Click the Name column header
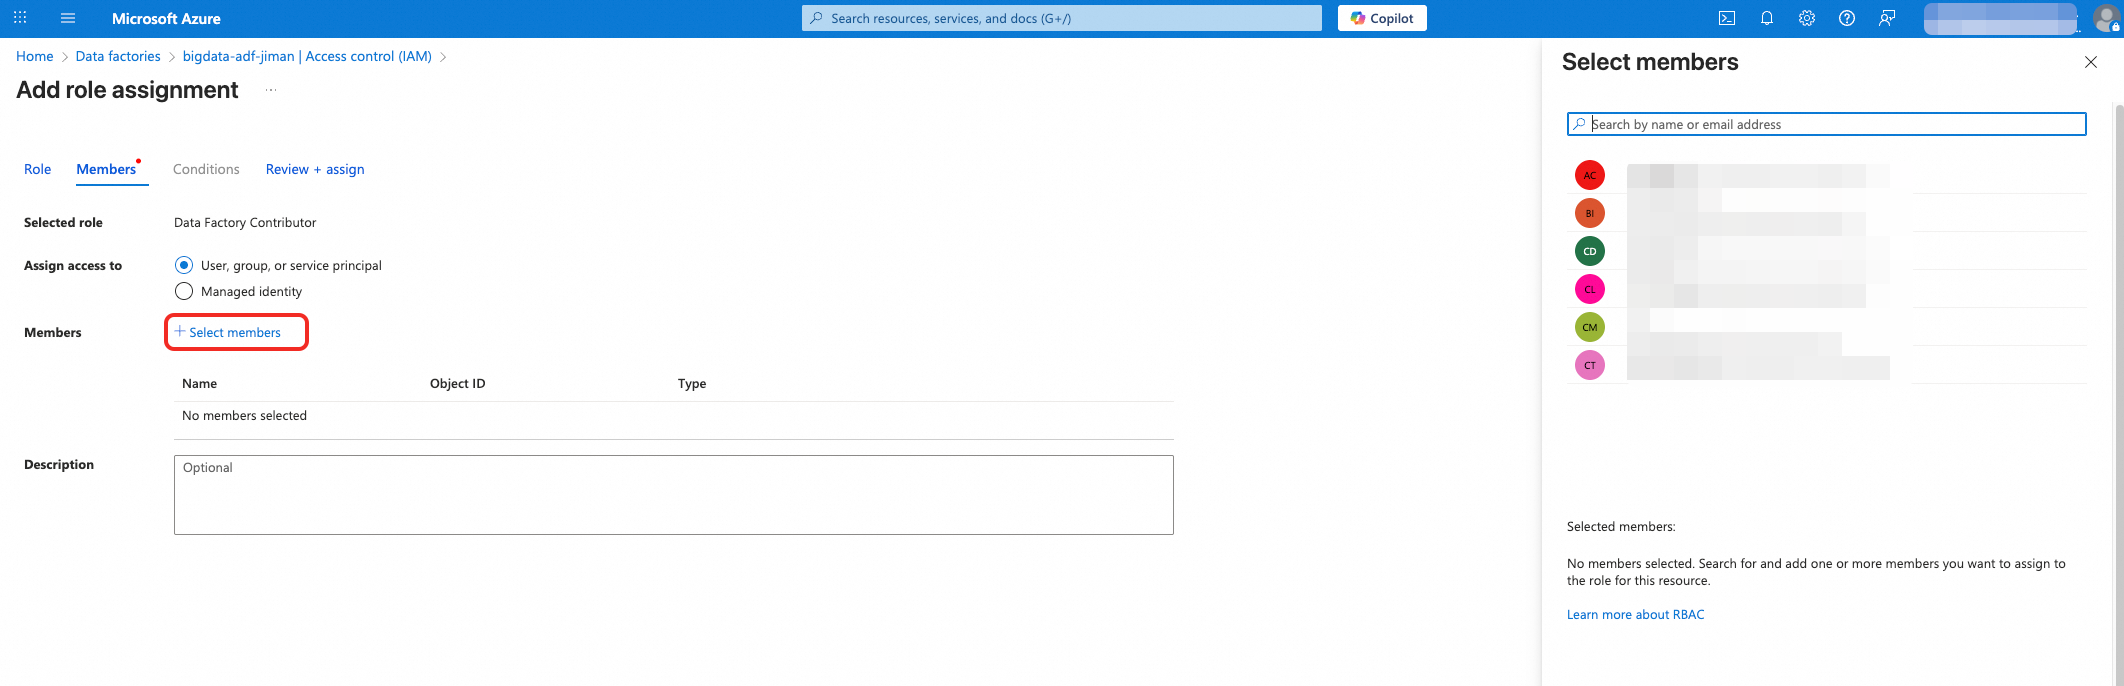Viewport: 2124px width, 686px height. tap(200, 383)
